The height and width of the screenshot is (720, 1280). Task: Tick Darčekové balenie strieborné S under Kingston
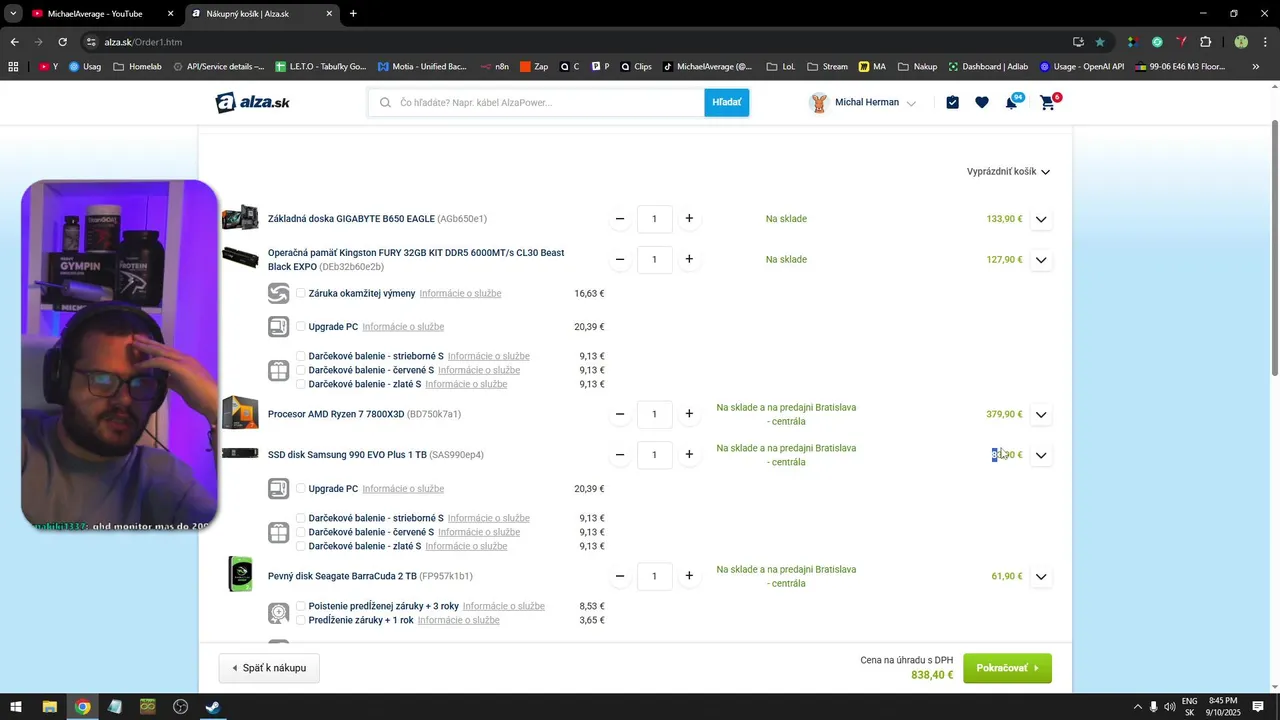301,356
